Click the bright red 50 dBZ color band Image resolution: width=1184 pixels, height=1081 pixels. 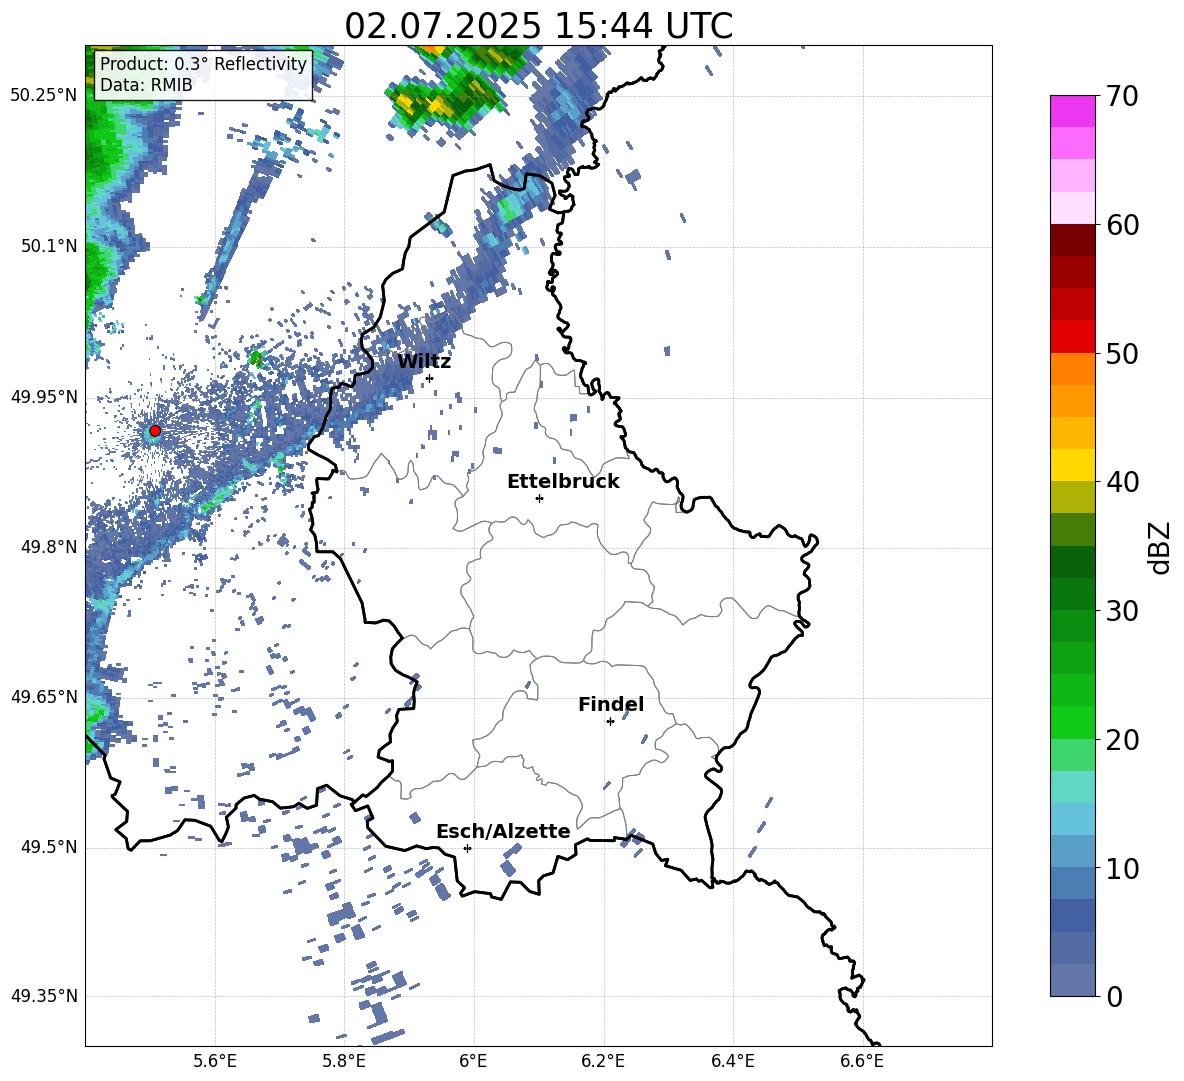coord(1072,337)
